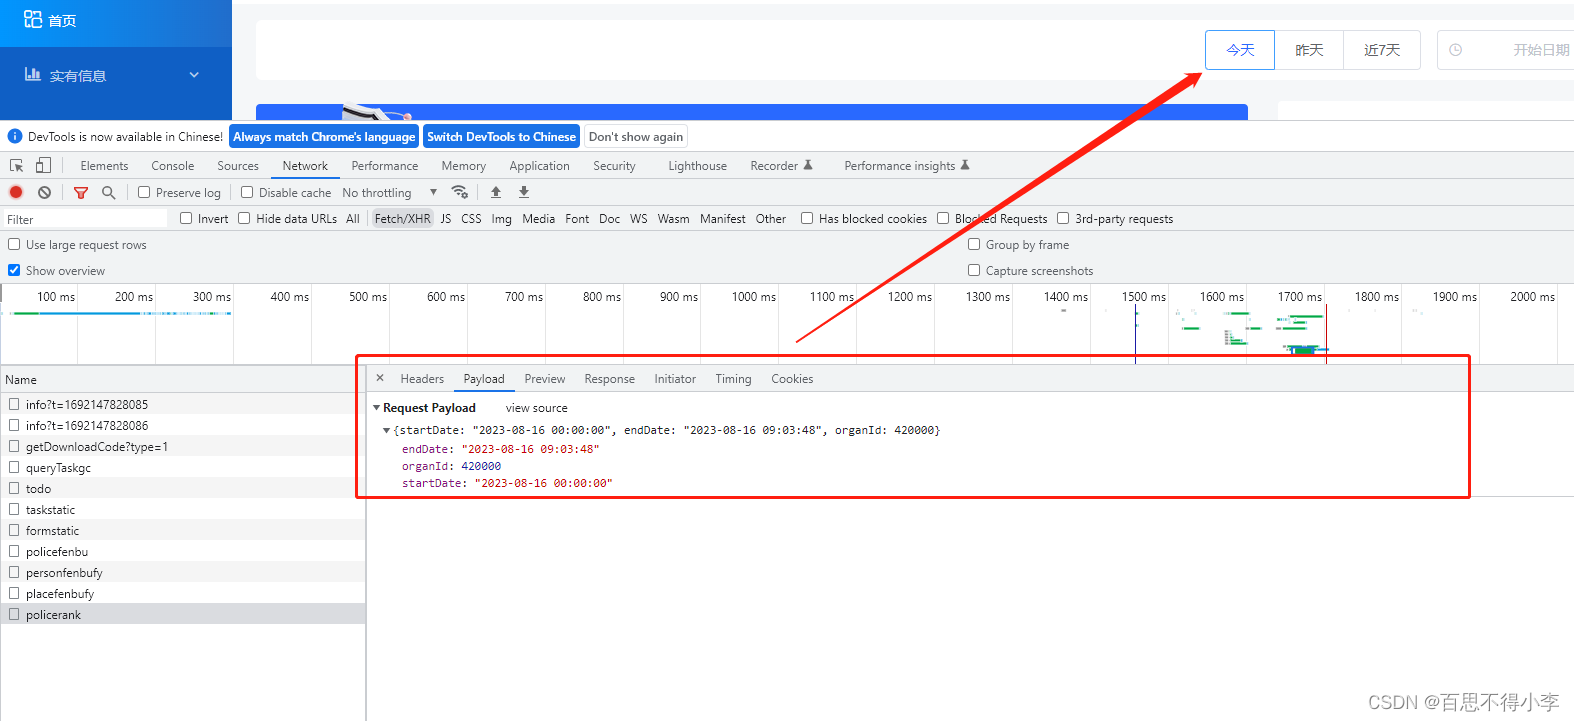Open the Recorder tab
This screenshot has height=721, width=1574.
click(781, 166)
